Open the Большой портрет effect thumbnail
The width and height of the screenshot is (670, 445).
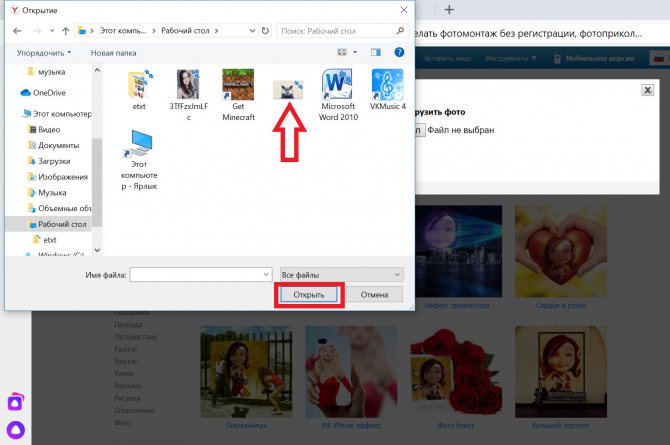[x=561, y=371]
